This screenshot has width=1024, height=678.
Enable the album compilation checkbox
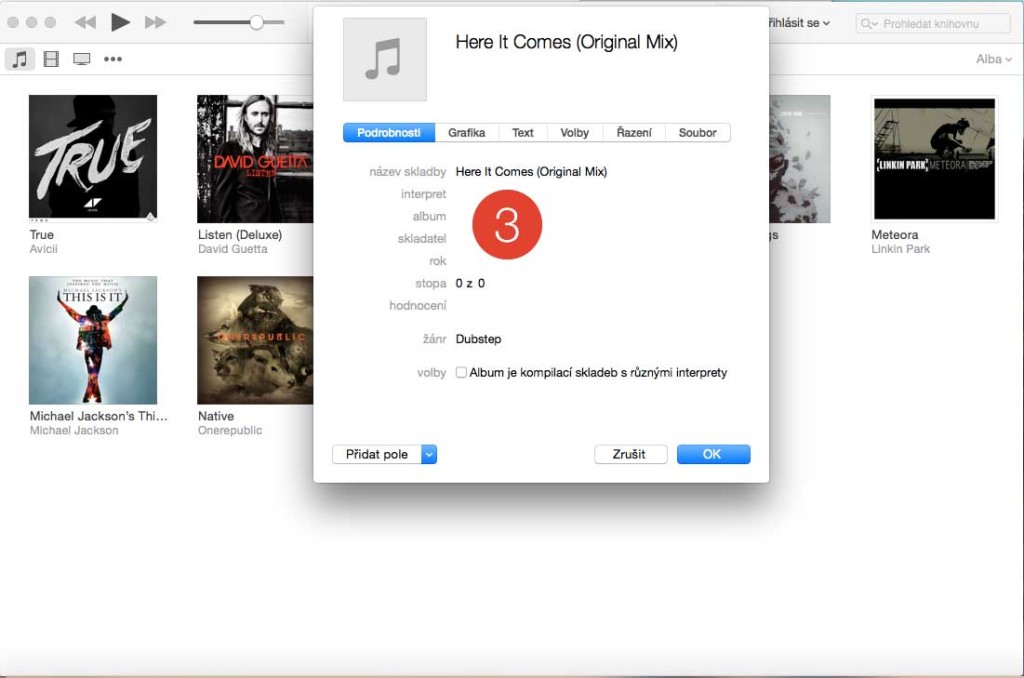[461, 372]
